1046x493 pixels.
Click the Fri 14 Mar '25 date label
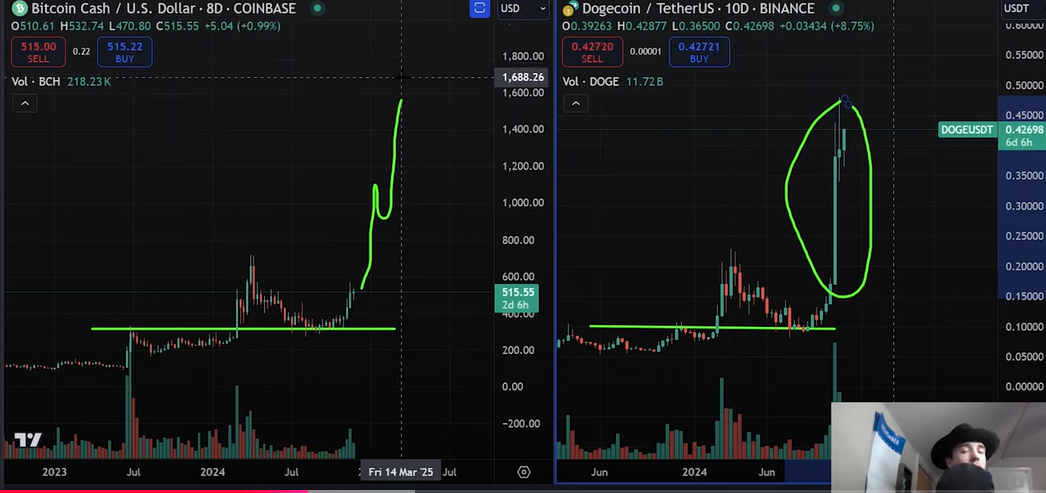click(400, 472)
